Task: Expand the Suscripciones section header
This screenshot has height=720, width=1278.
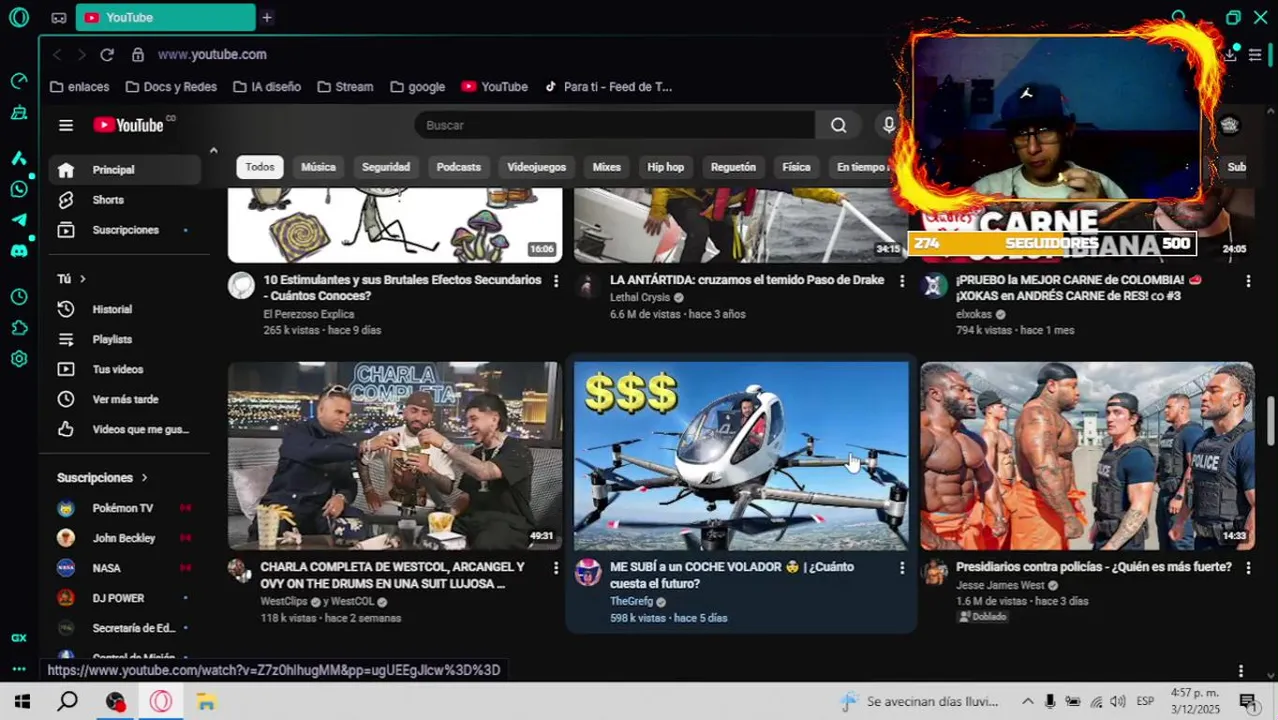Action: pyautogui.click(x=102, y=478)
